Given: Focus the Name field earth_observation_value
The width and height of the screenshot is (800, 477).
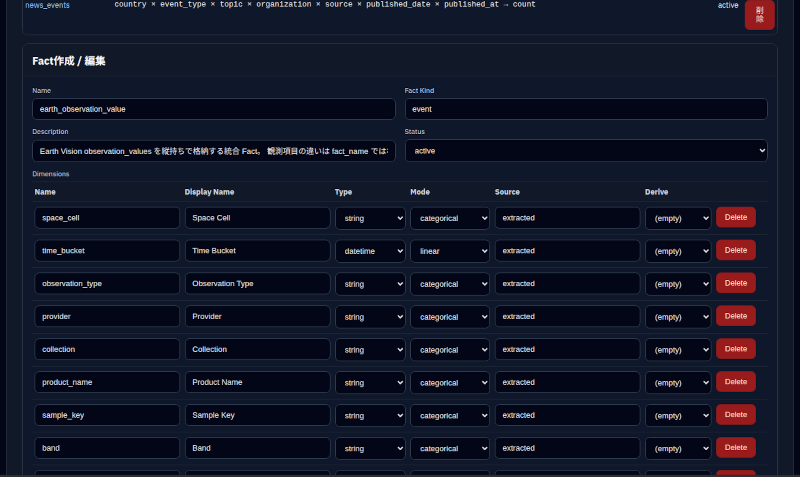Looking at the screenshot, I should click(x=214, y=109).
